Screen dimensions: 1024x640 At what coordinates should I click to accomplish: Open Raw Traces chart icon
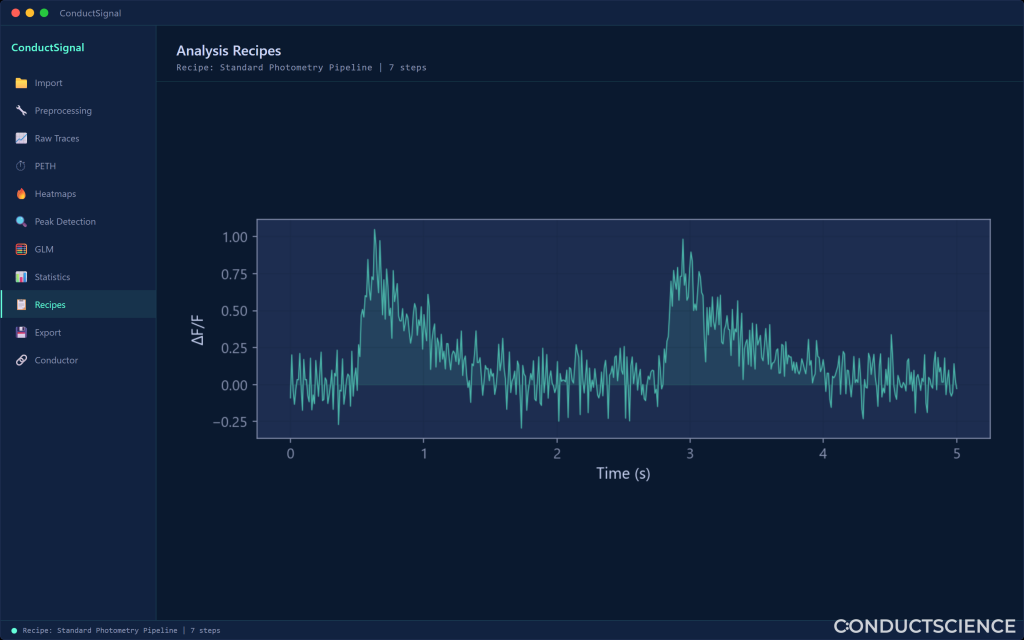21,138
